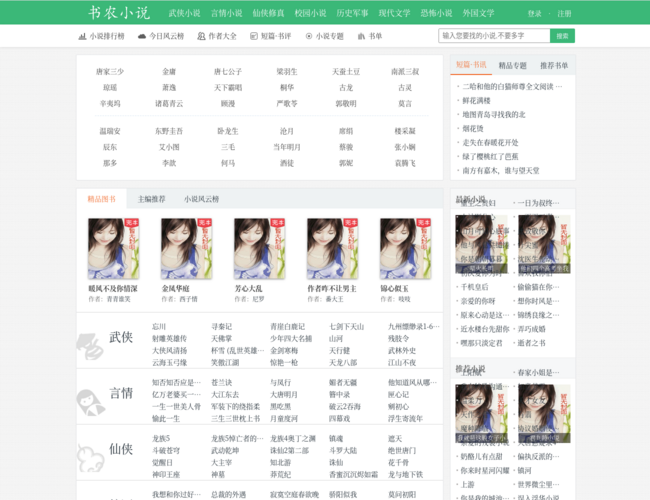Screen dimensions: 650x500
Task: Open article 鲜花满楼 in sidebar
Action: coord(476,100)
